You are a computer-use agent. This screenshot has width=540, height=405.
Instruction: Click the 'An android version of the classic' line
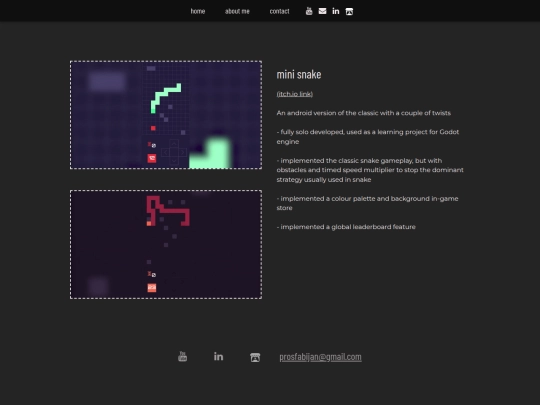[364, 113]
